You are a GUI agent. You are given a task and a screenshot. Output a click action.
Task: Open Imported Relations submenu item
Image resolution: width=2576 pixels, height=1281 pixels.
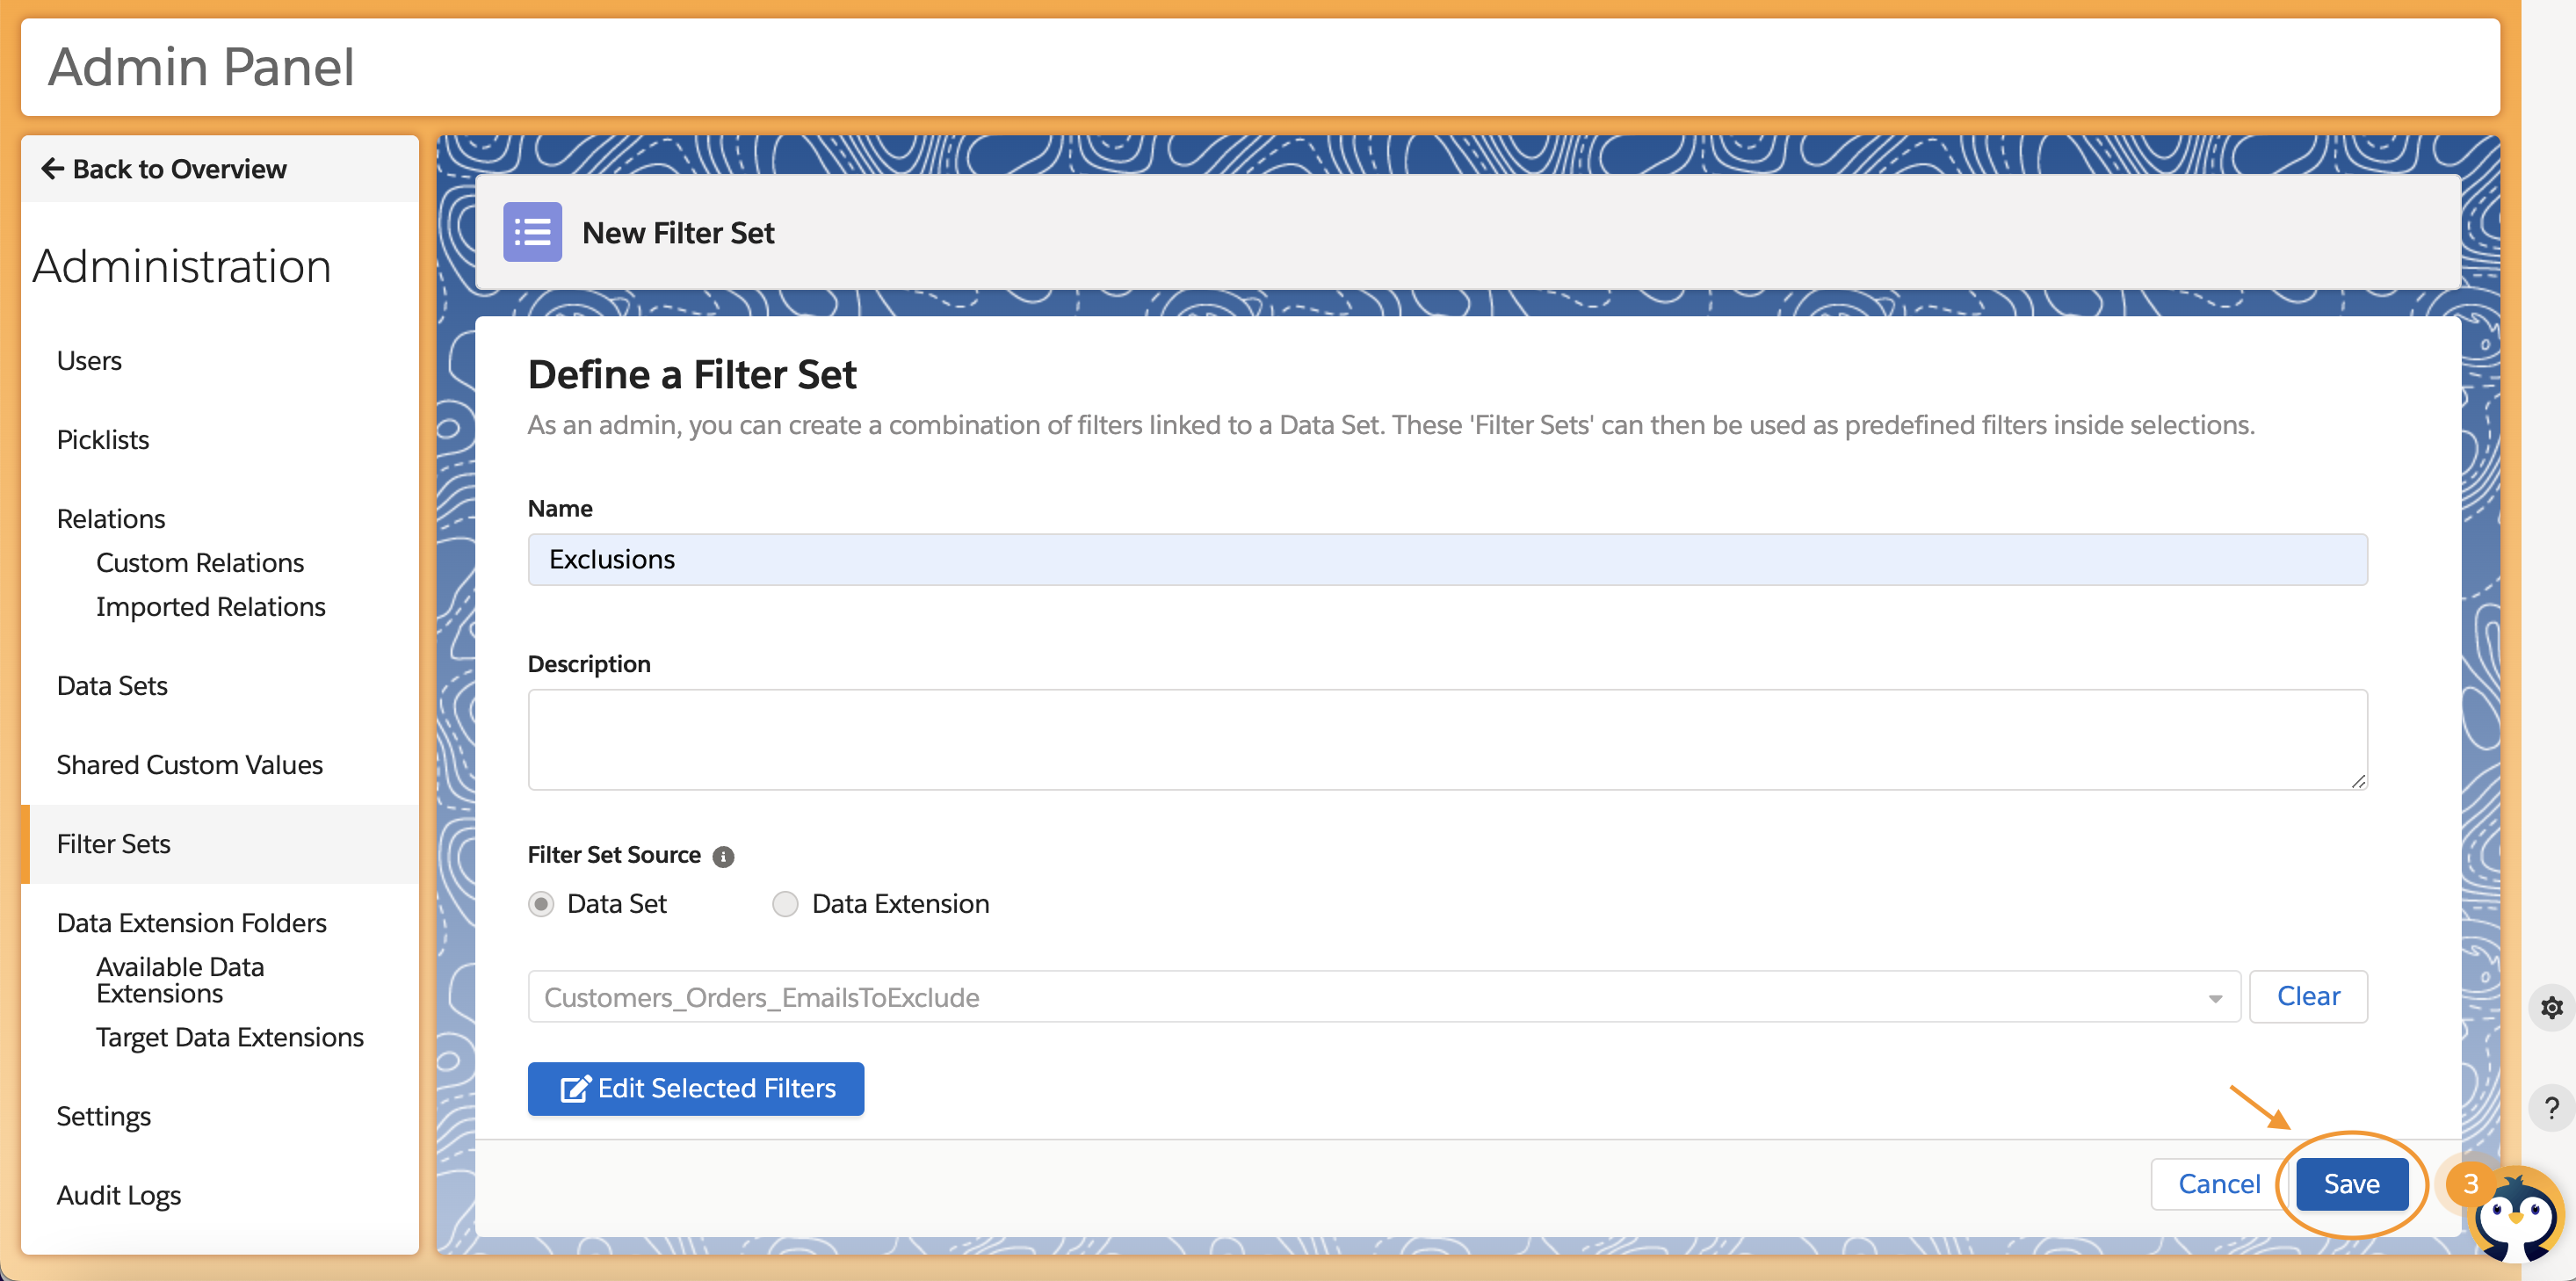pos(211,606)
